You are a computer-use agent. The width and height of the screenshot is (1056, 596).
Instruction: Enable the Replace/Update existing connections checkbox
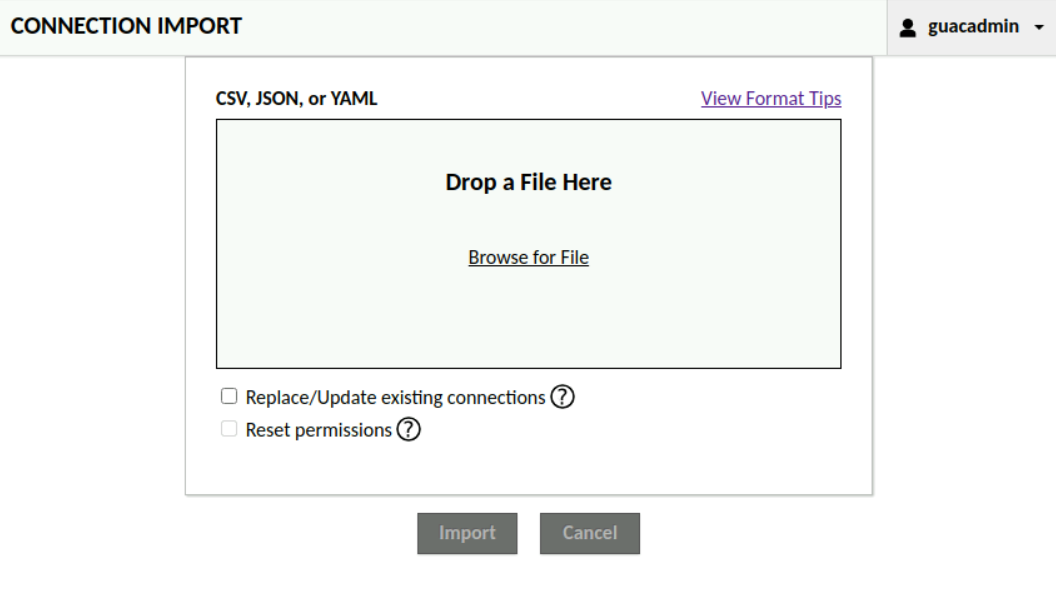coord(229,396)
